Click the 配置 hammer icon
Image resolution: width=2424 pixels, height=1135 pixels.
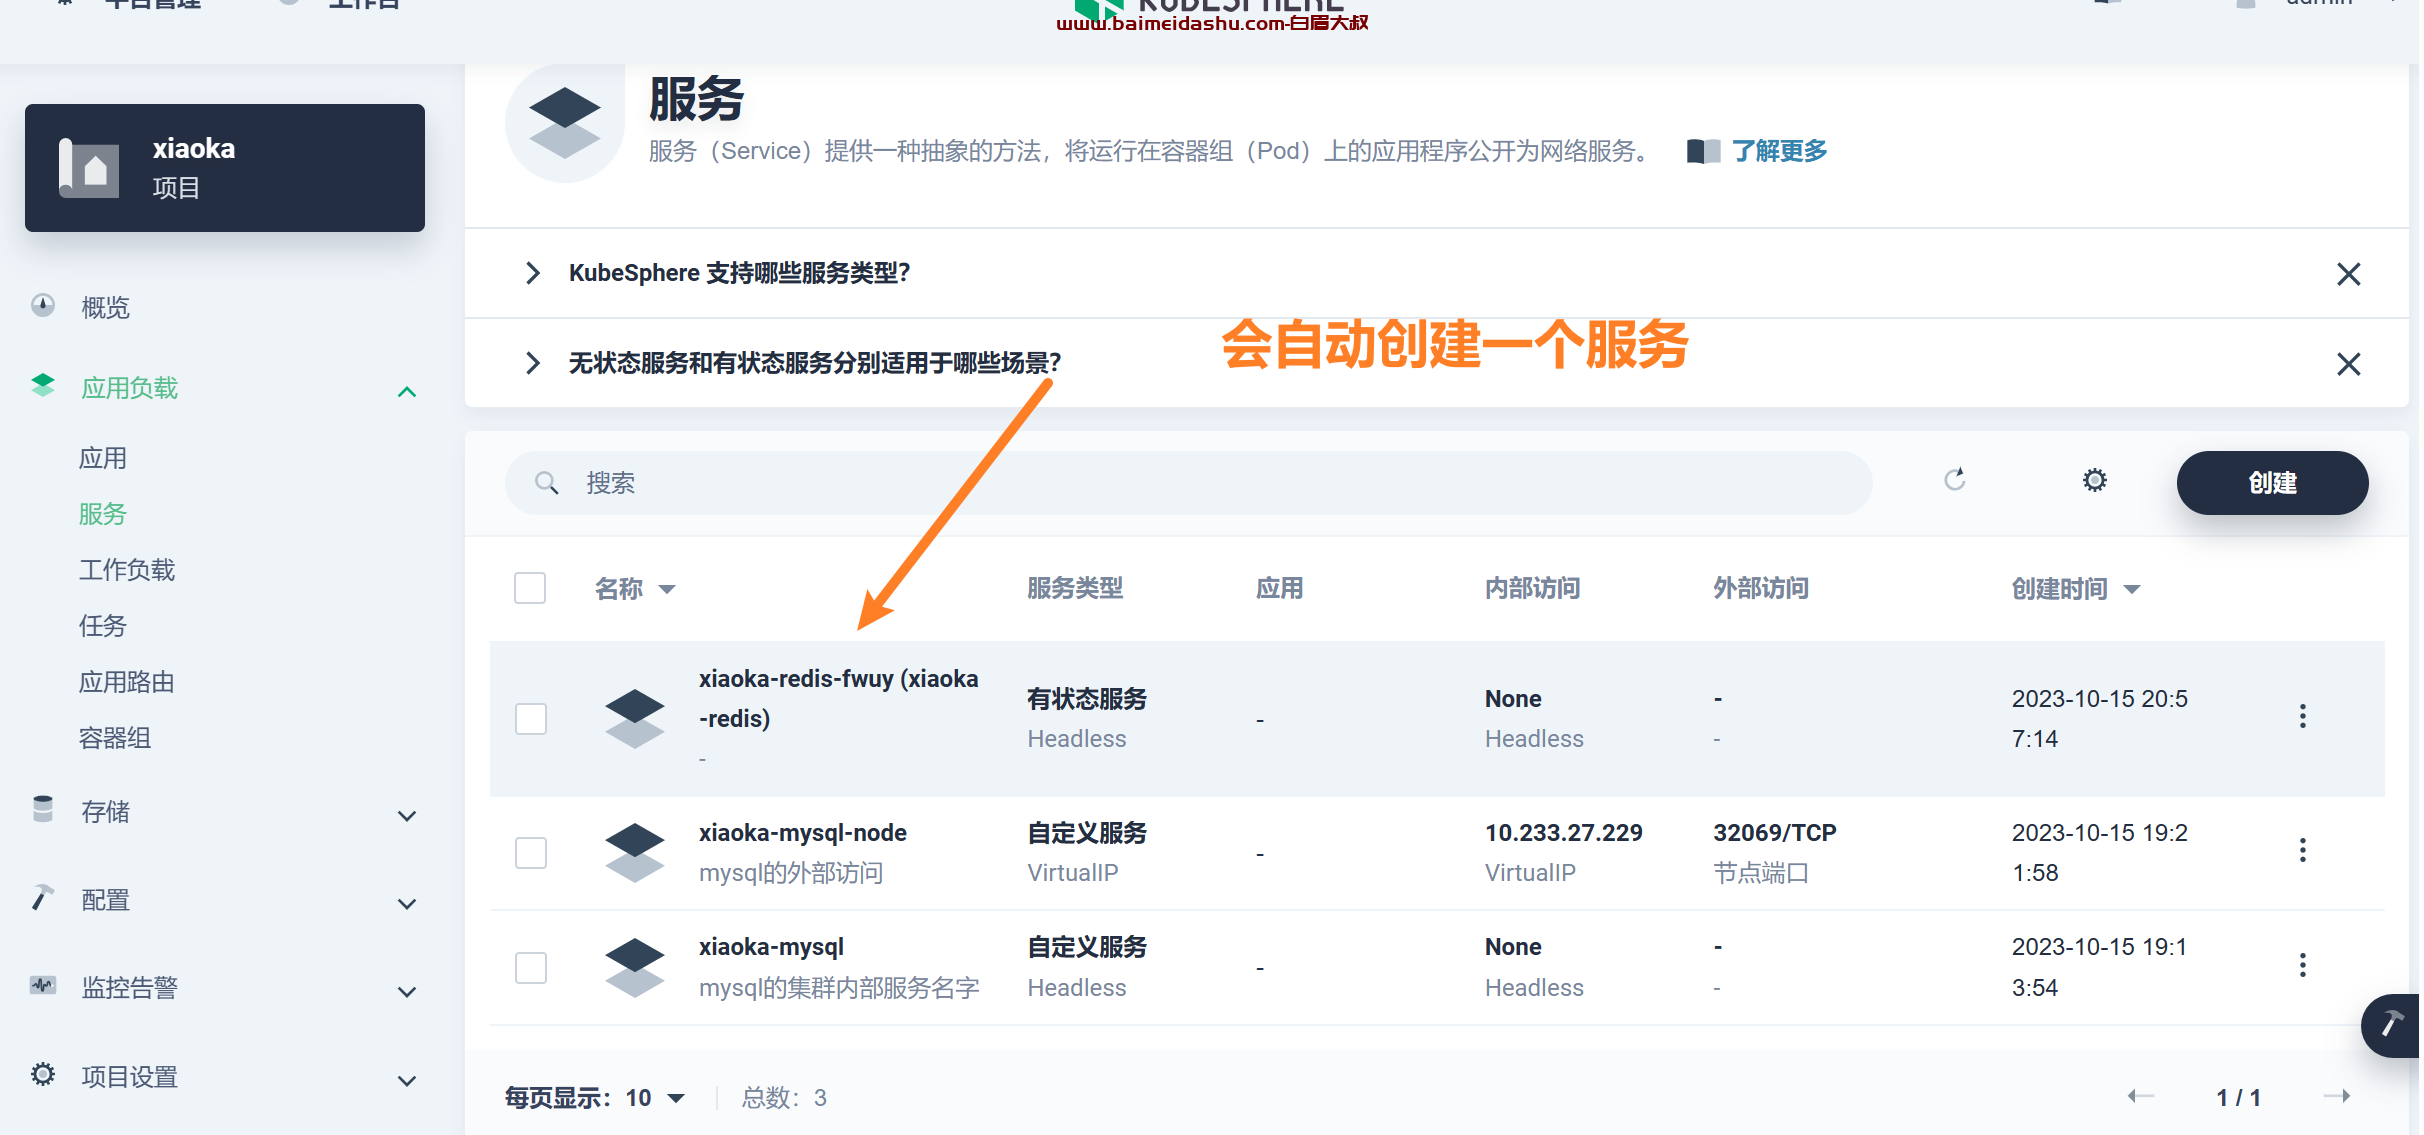(x=43, y=897)
